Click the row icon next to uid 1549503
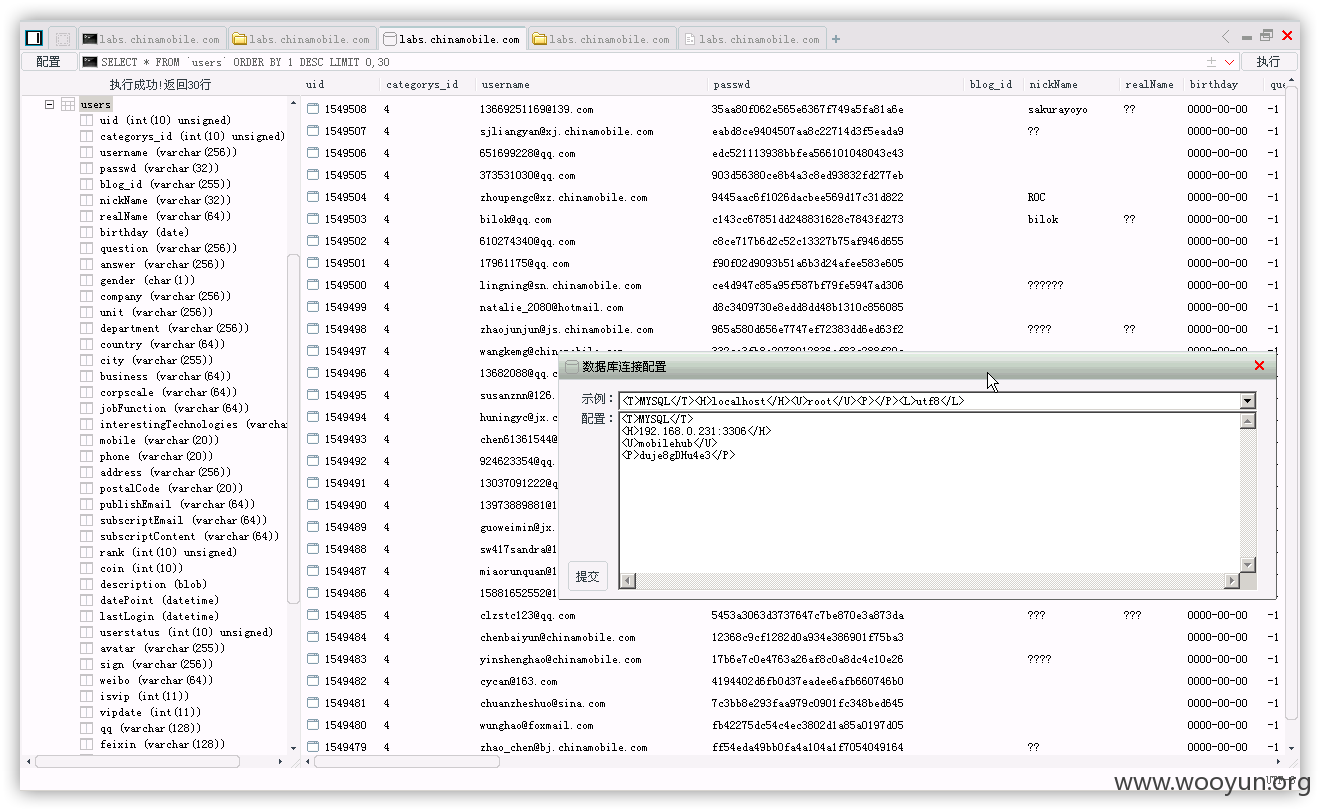This screenshot has height=811, width=1320. pyautogui.click(x=313, y=219)
